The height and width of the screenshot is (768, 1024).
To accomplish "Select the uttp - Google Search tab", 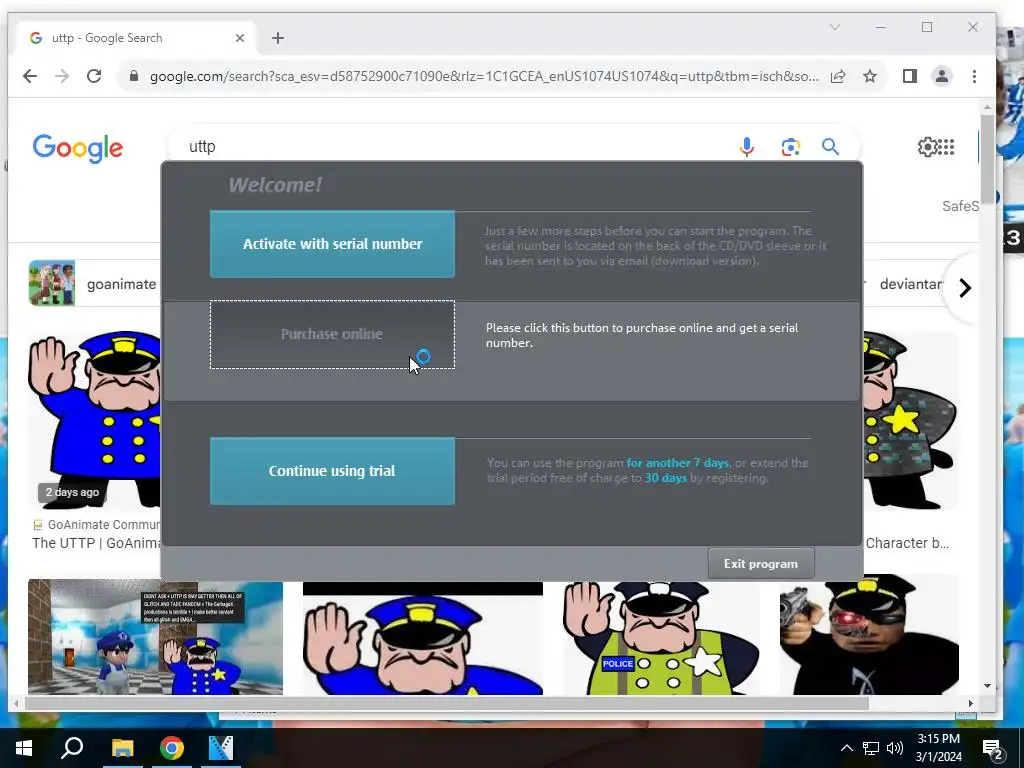I will click(136, 38).
